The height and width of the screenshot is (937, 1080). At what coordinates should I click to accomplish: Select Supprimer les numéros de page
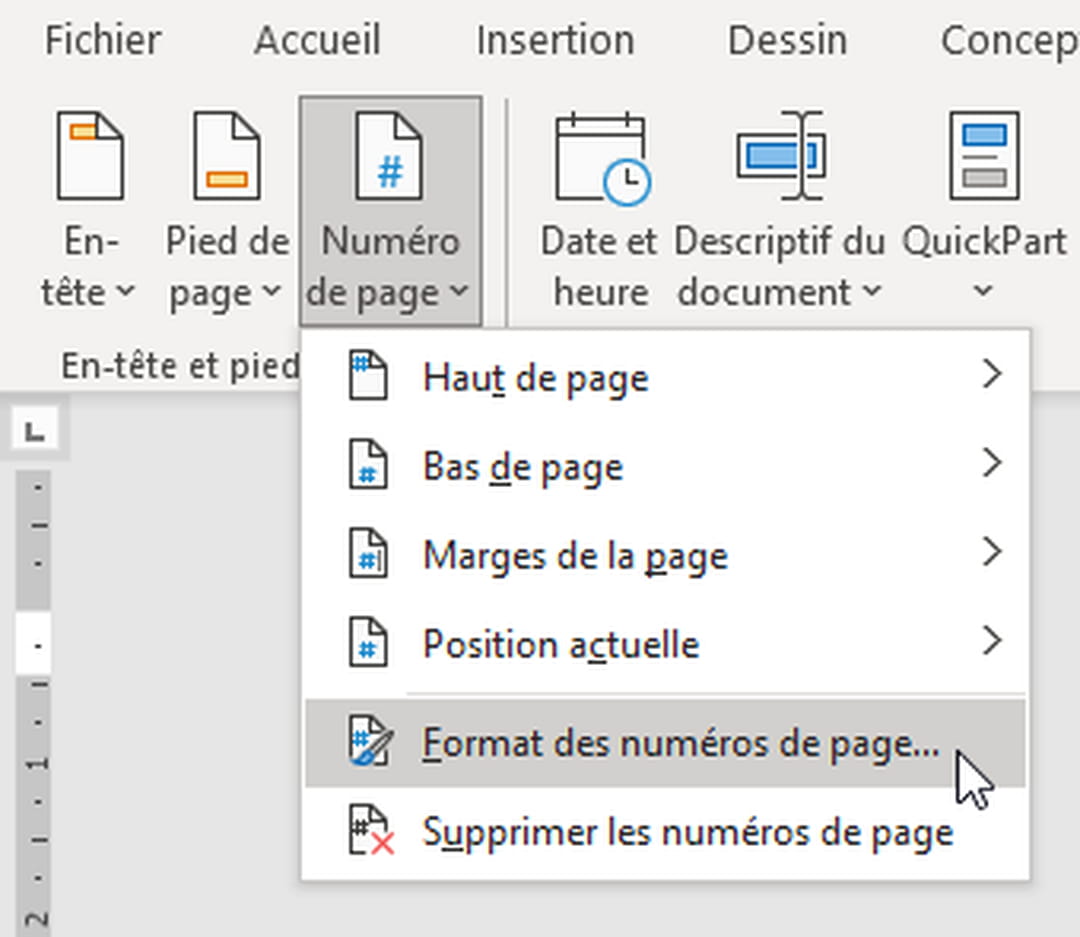(x=690, y=832)
